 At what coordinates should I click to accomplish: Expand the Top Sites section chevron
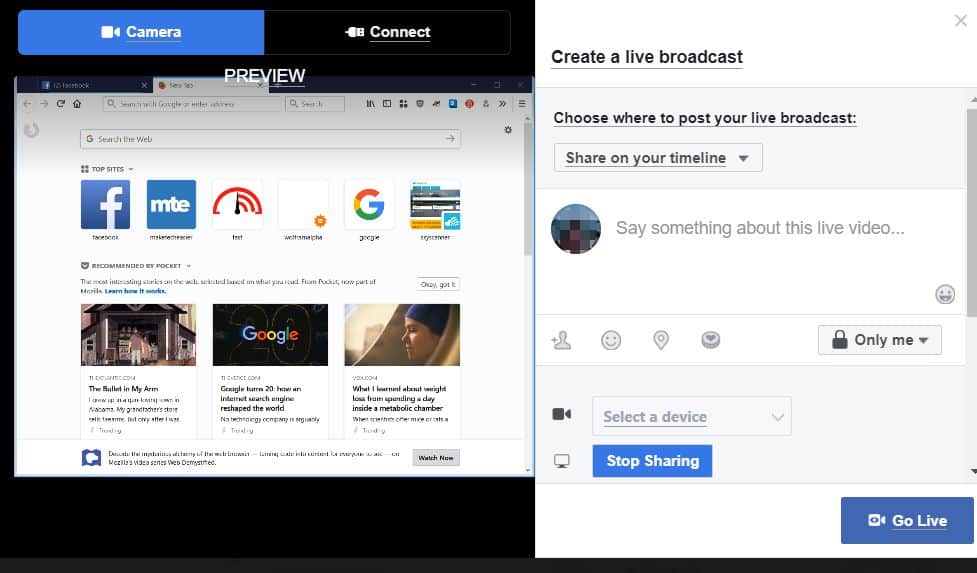tap(131, 169)
